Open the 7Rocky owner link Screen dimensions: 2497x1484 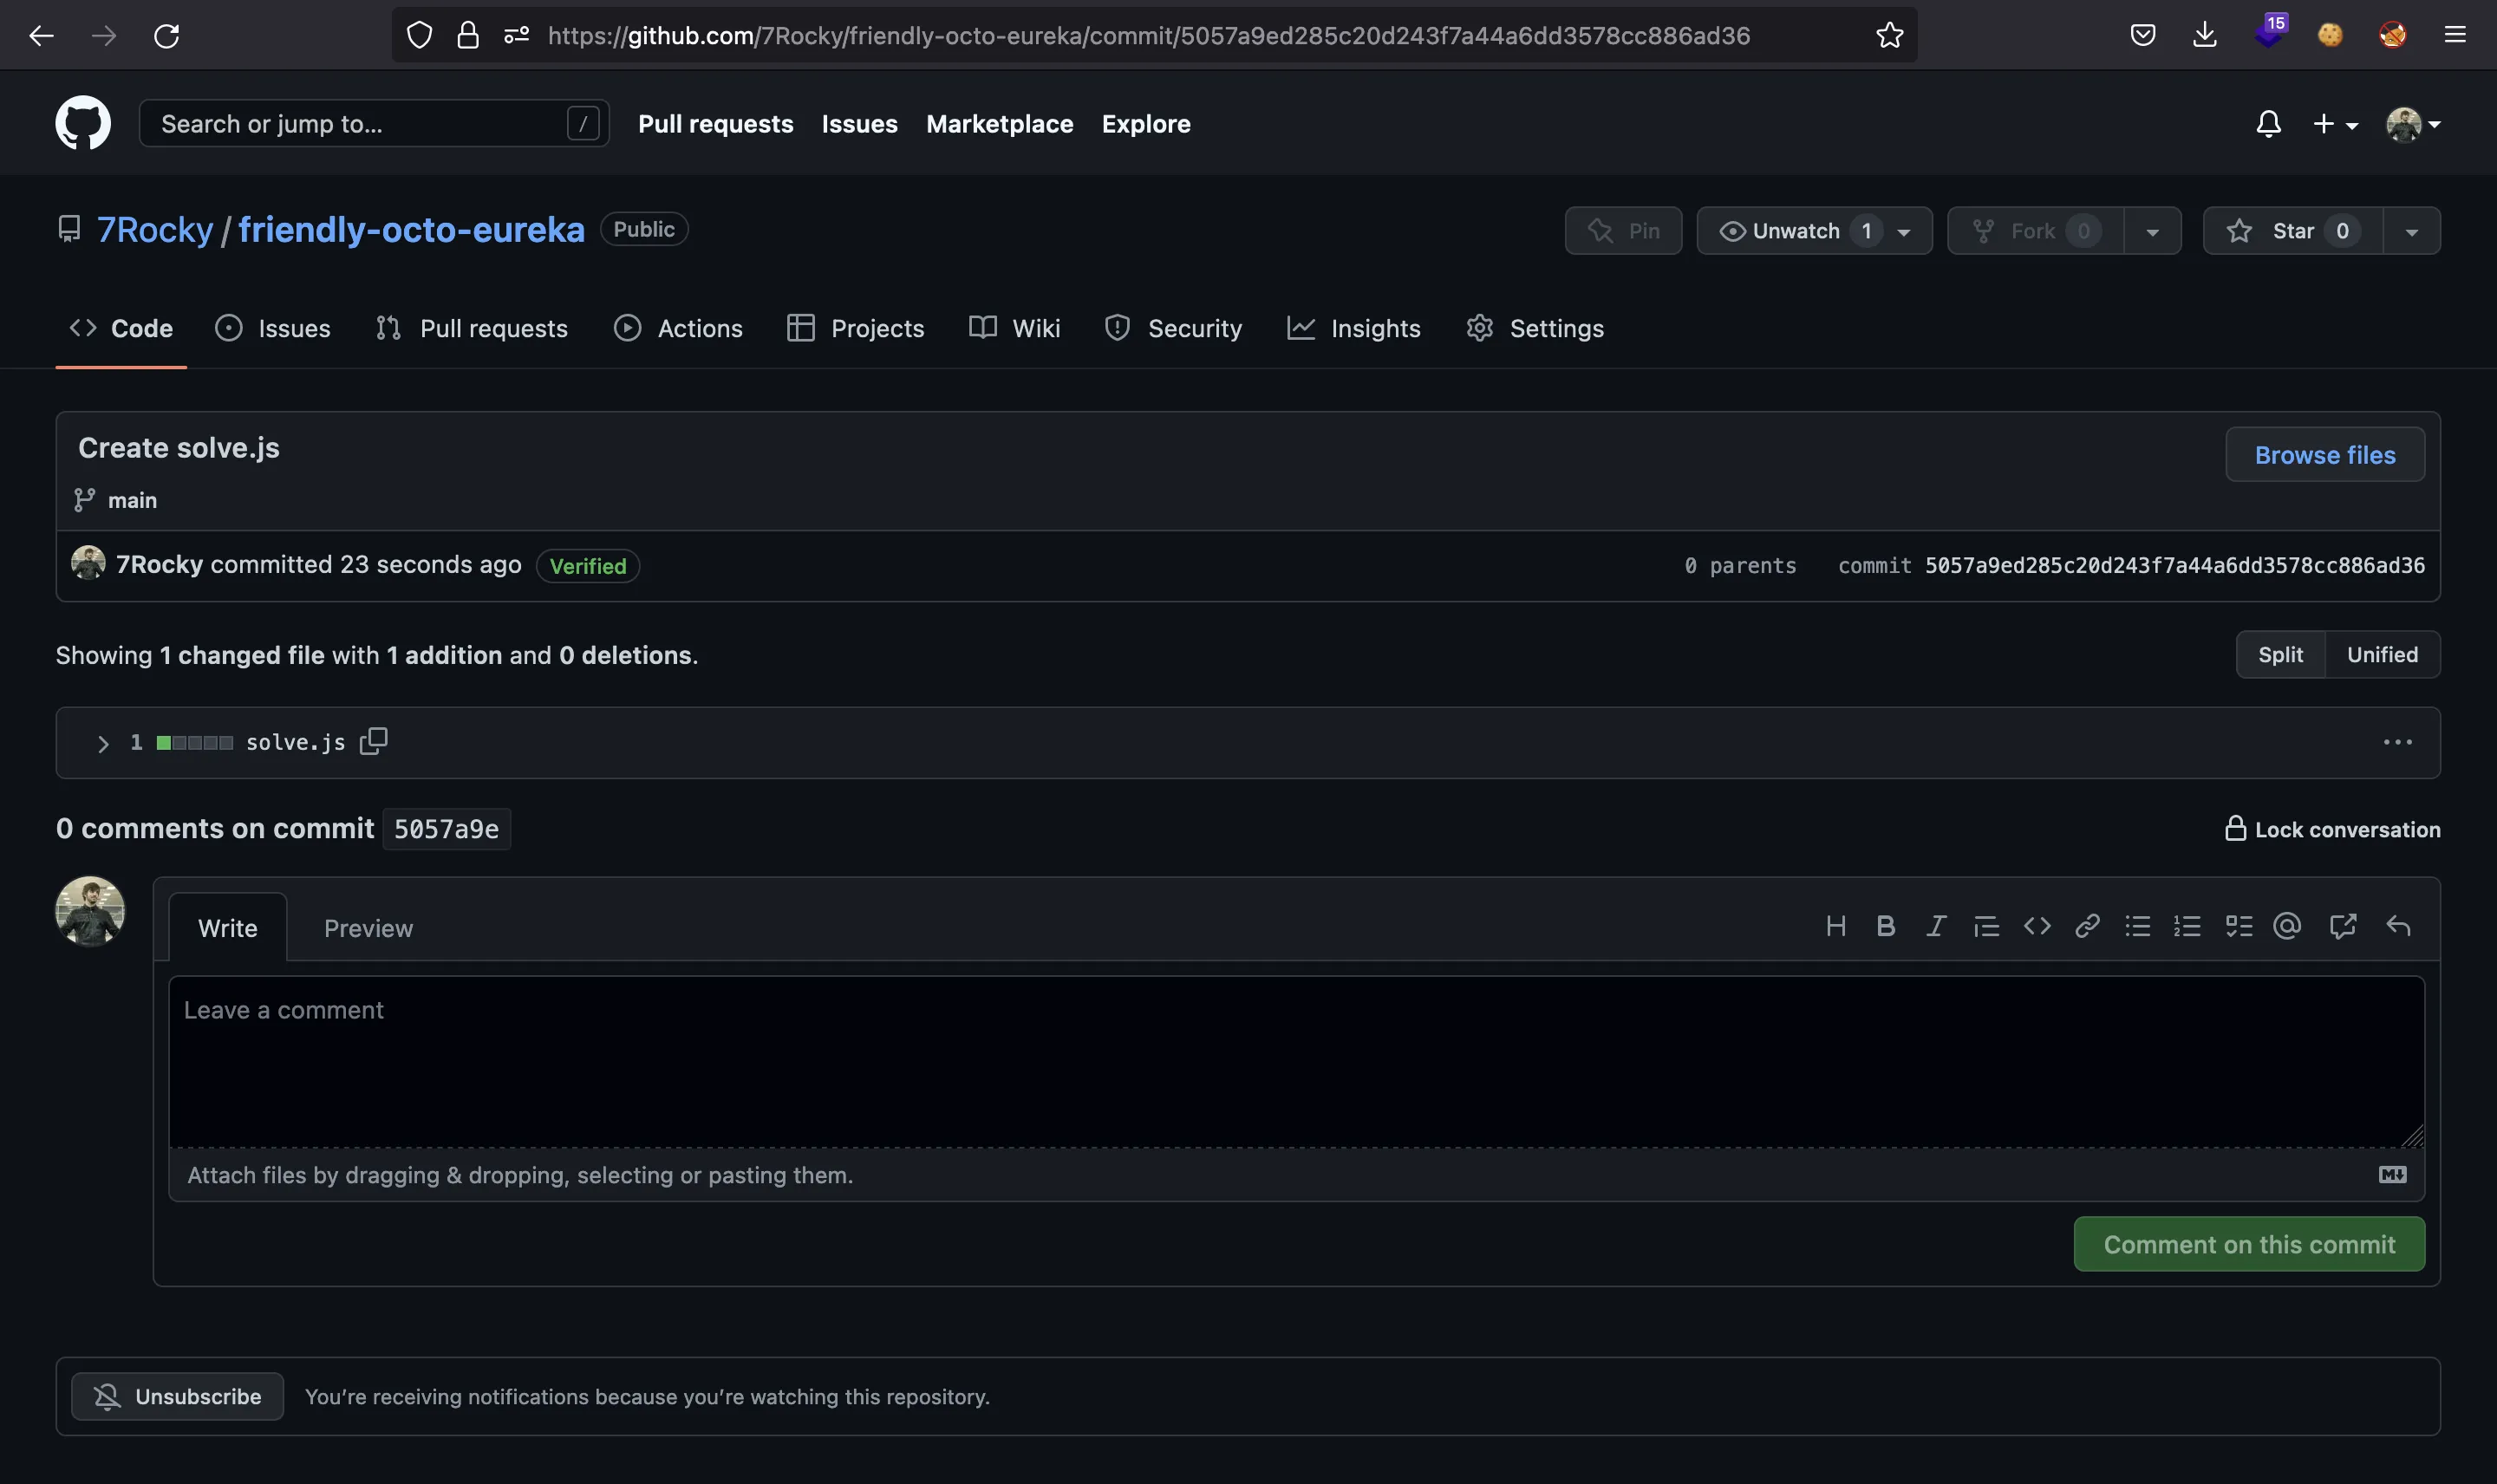pos(155,229)
